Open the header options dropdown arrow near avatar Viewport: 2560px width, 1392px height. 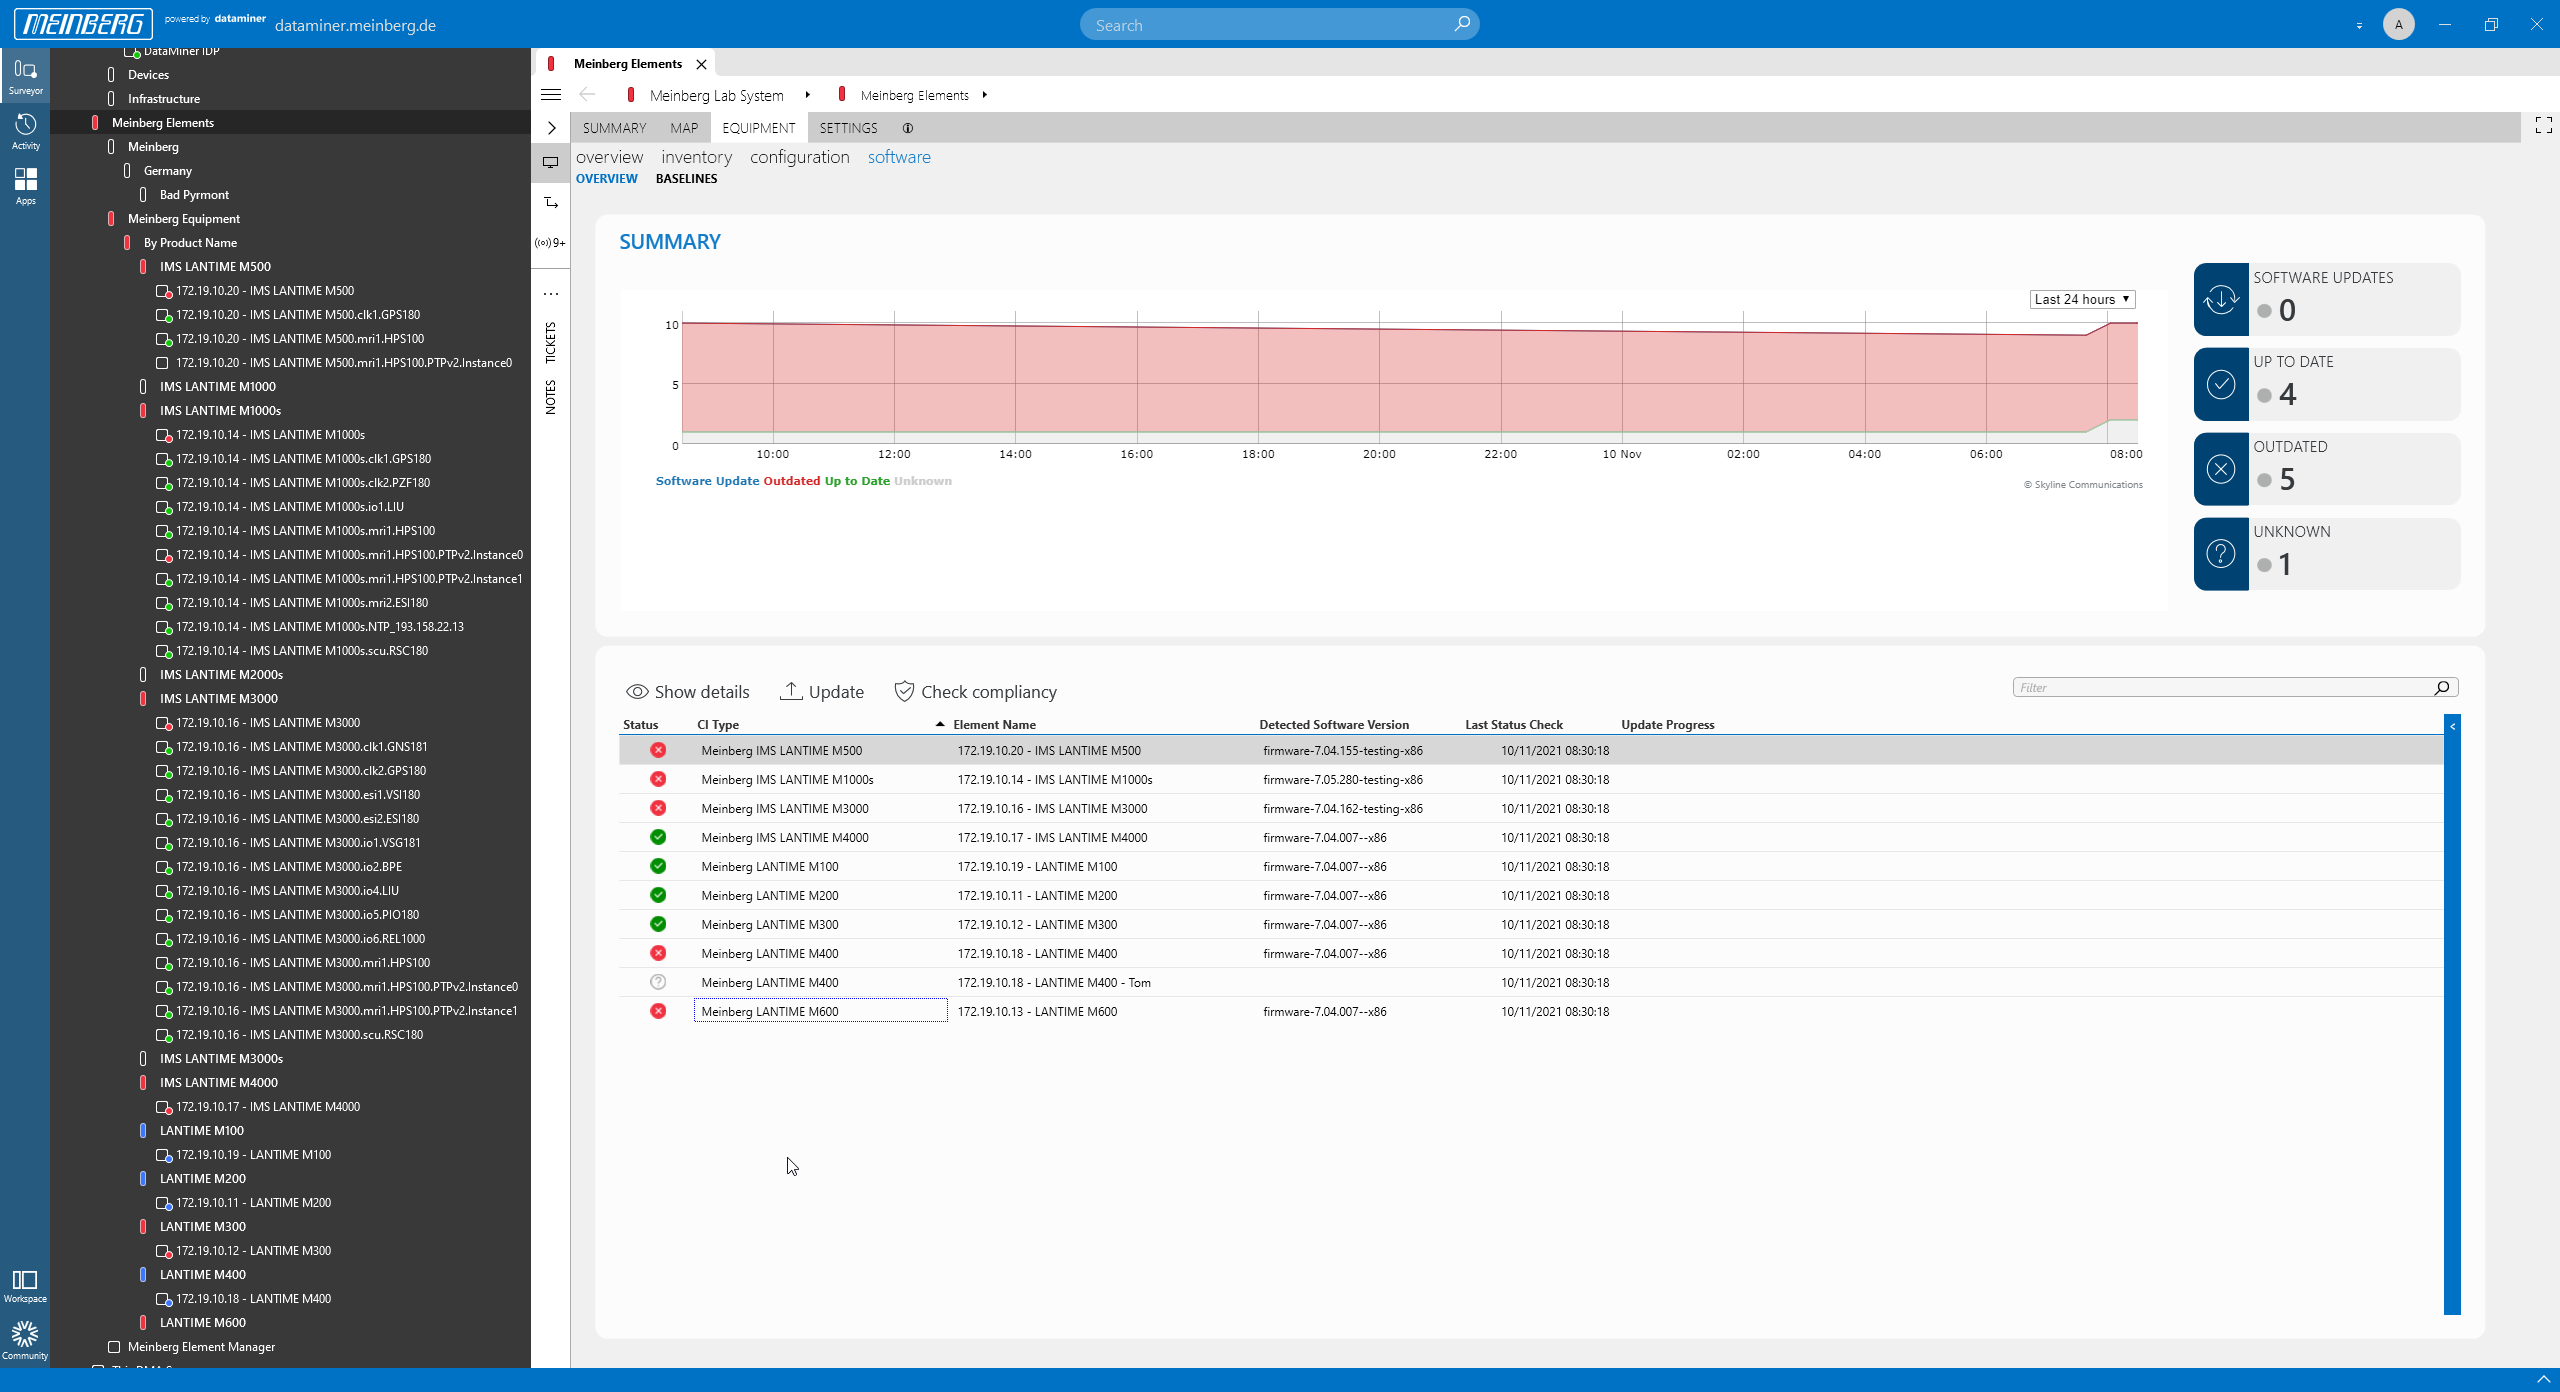[x=2359, y=25]
